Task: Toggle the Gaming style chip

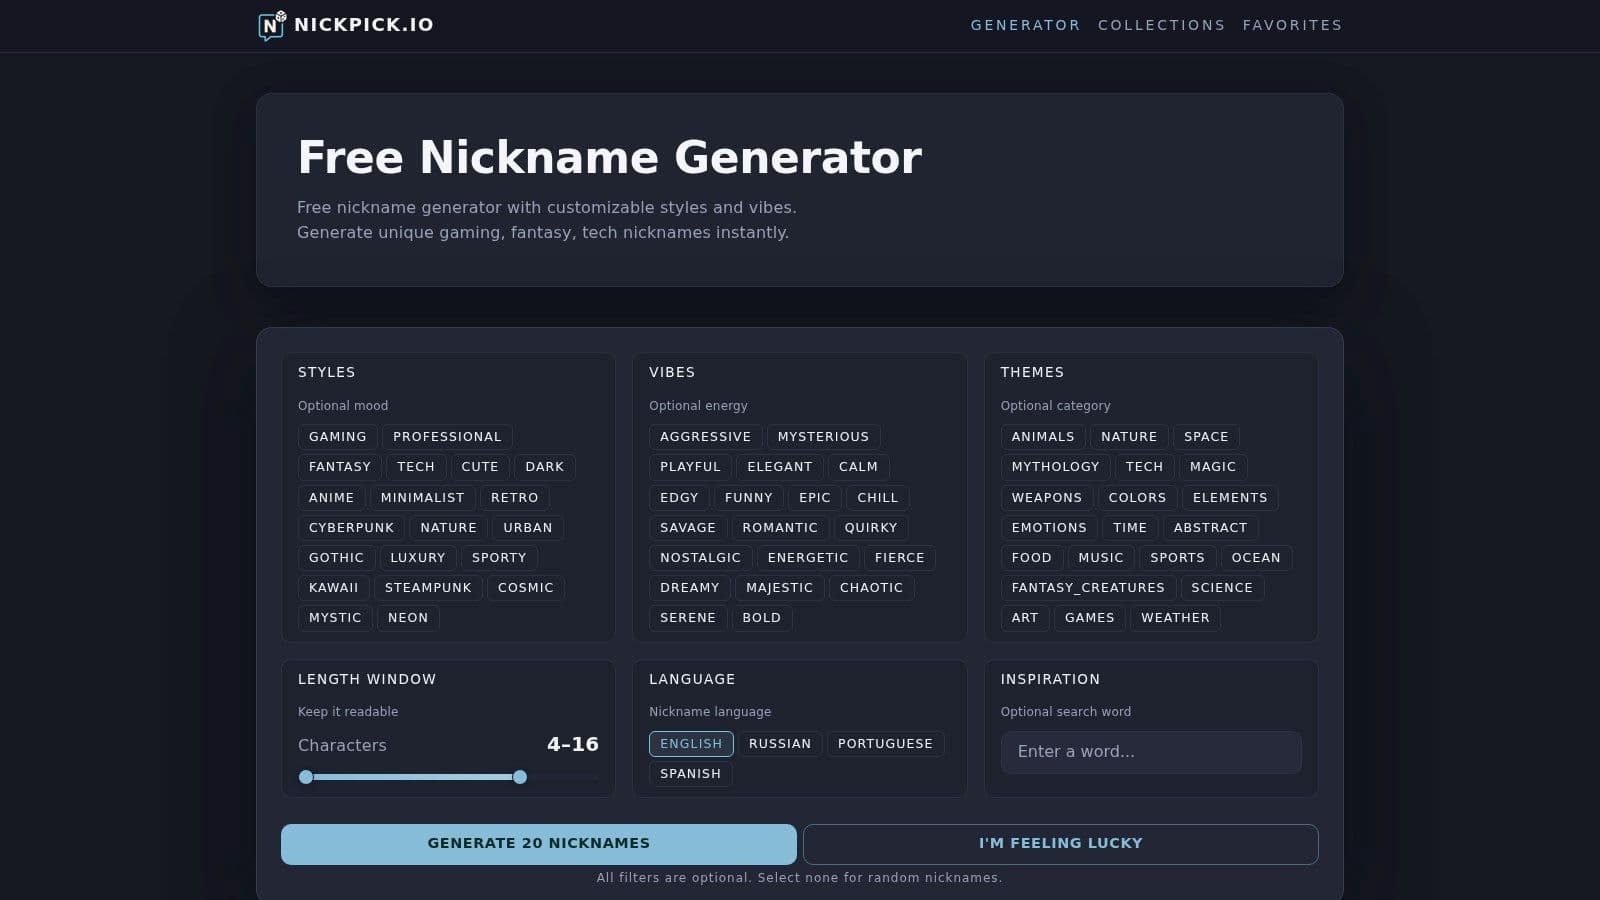Action: pyautogui.click(x=338, y=437)
